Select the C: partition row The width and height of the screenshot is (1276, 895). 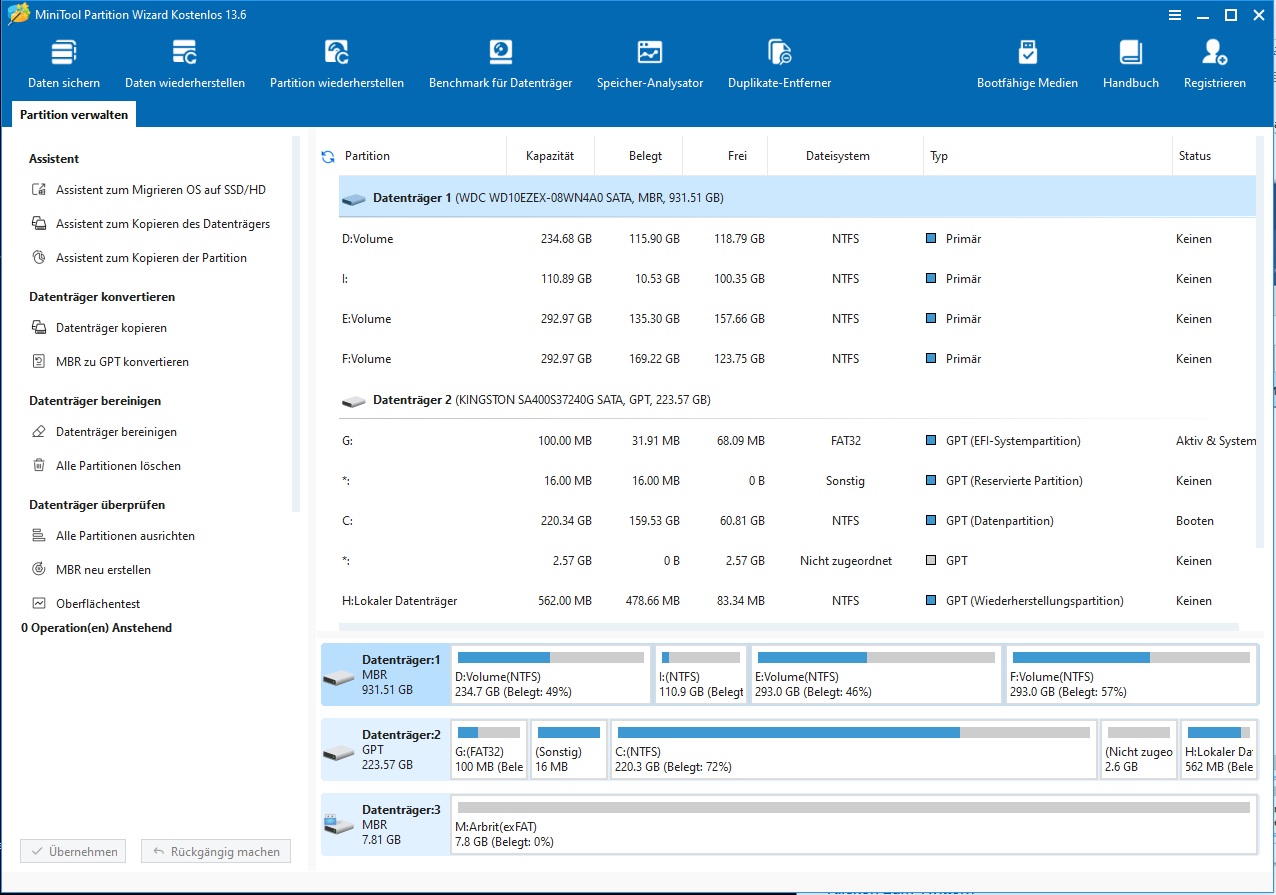(x=797, y=521)
